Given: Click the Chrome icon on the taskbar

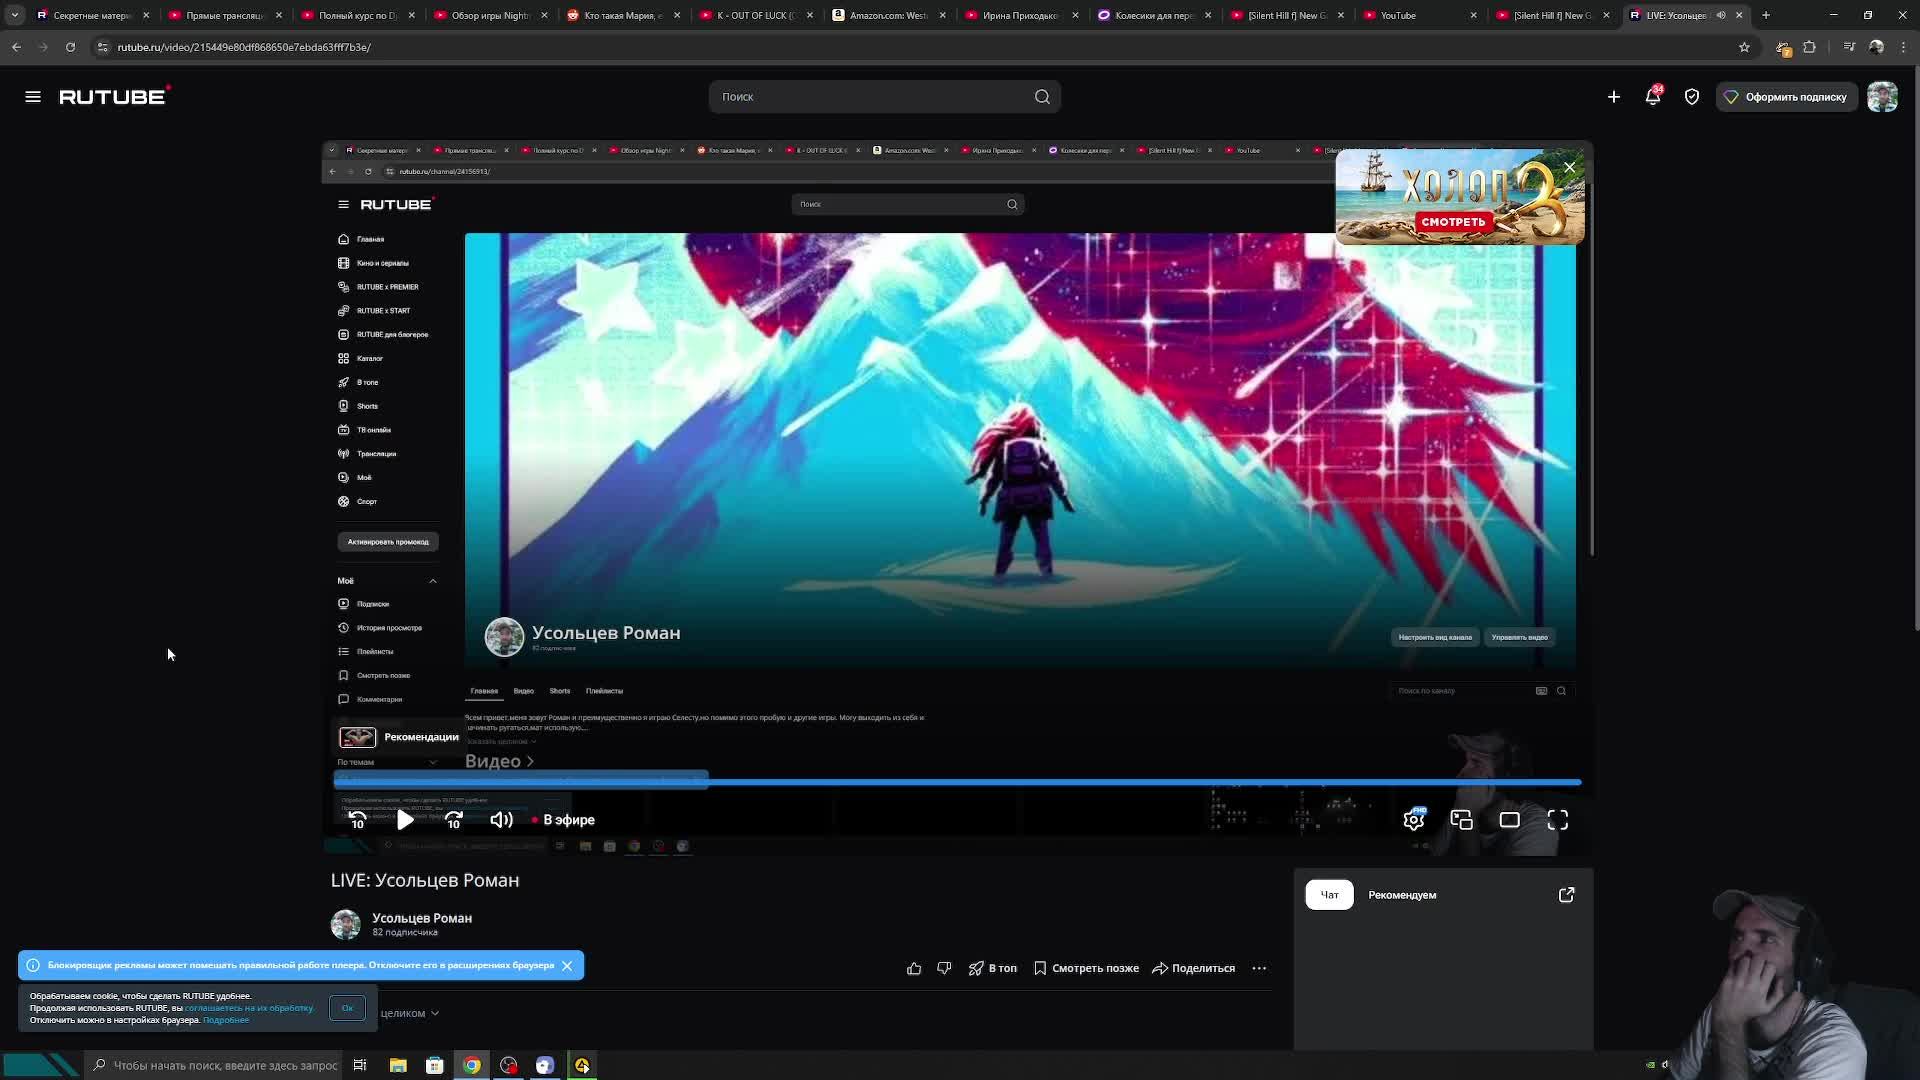Looking at the screenshot, I should (472, 1065).
